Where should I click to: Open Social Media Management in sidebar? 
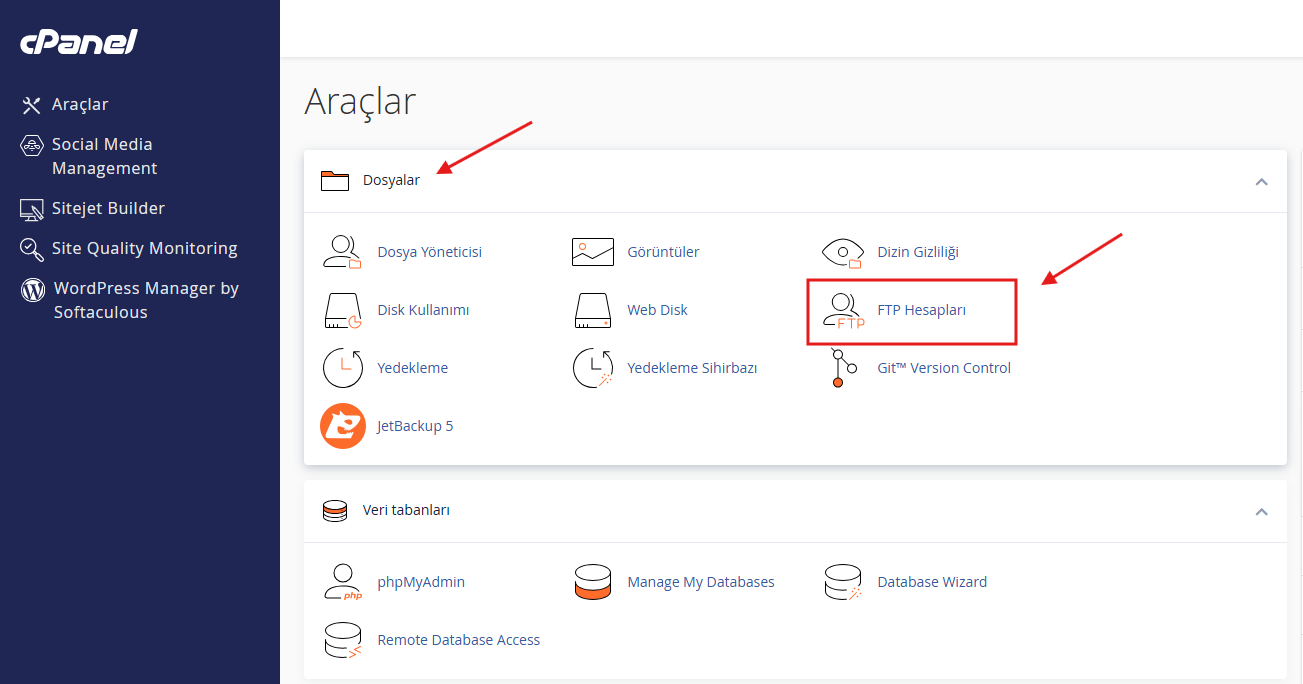(104, 156)
